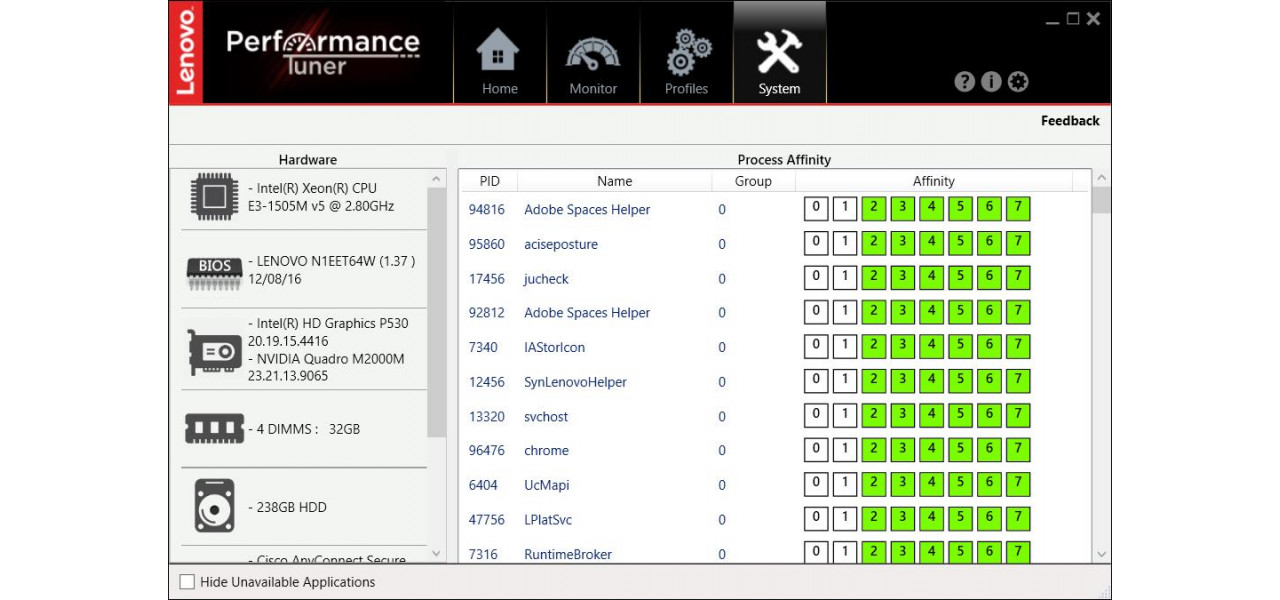
Task: Open the Home tab house icon
Action: pos(499,49)
